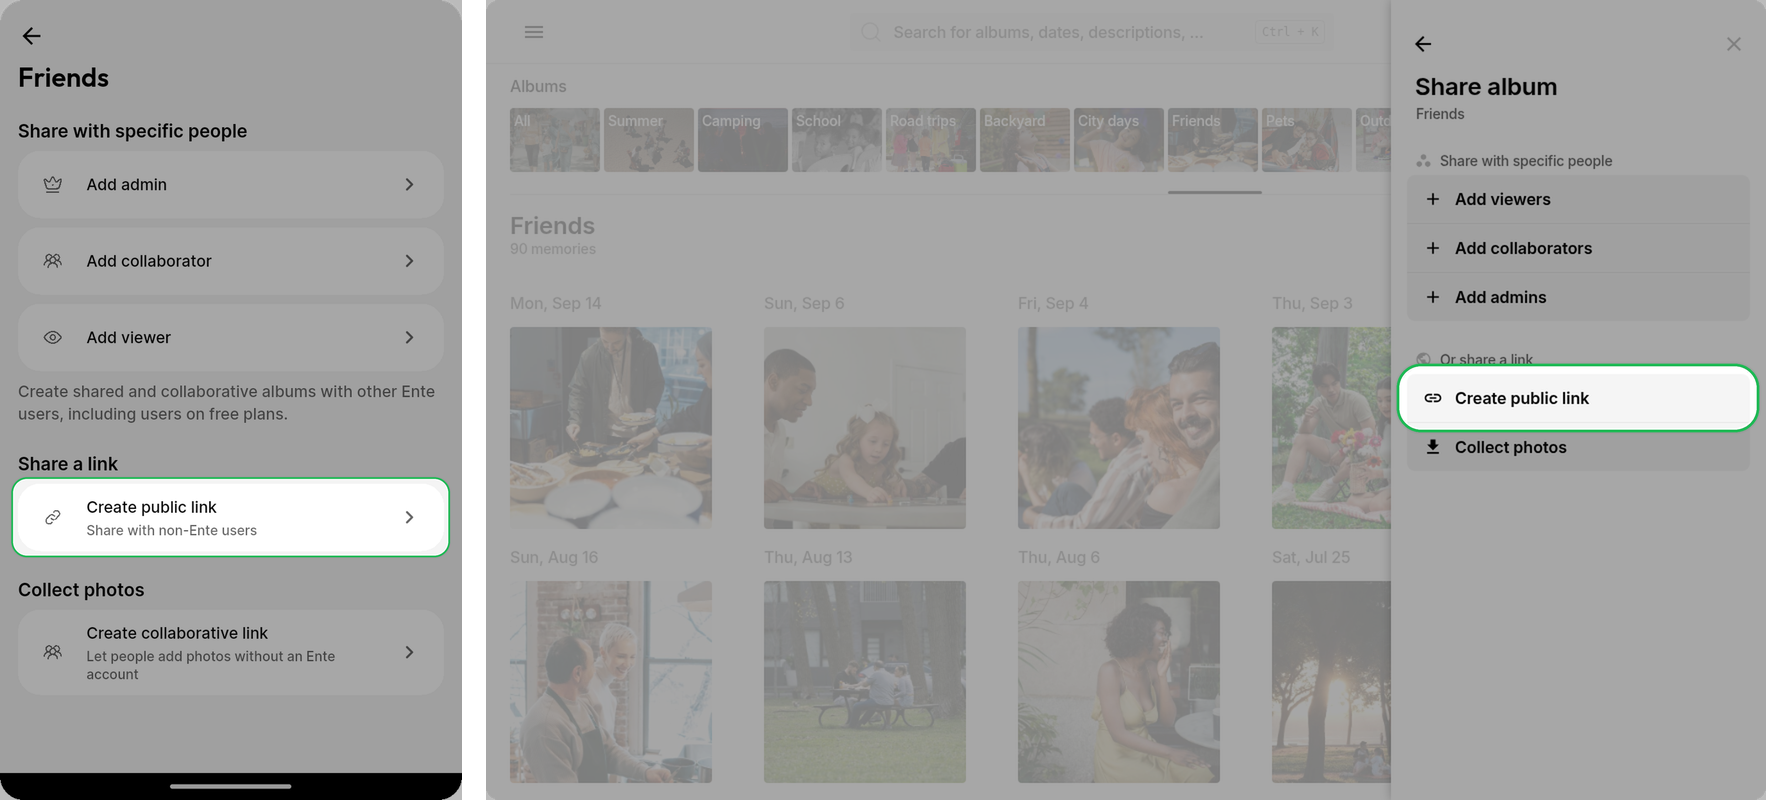
Task: Open Create collaborative link chevron
Action: point(409,652)
